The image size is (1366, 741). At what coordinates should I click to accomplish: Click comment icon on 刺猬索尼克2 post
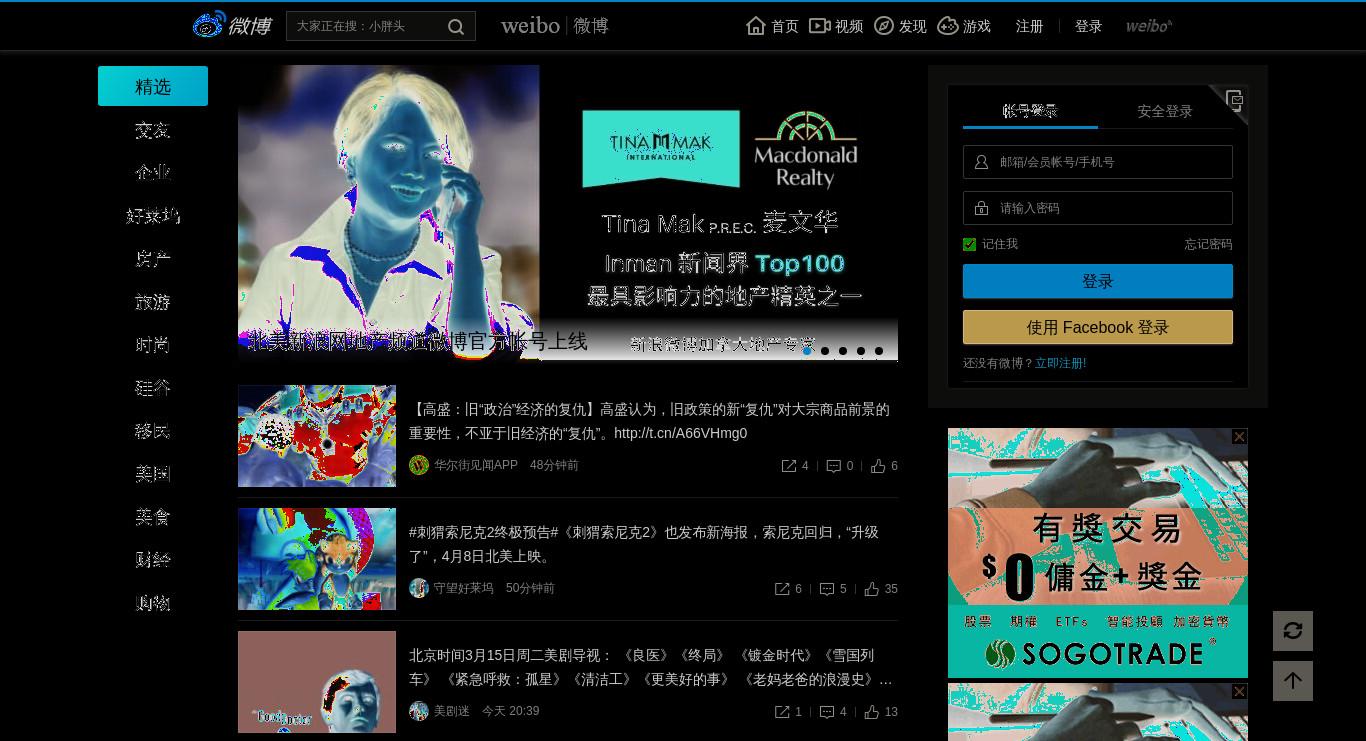tap(827, 589)
